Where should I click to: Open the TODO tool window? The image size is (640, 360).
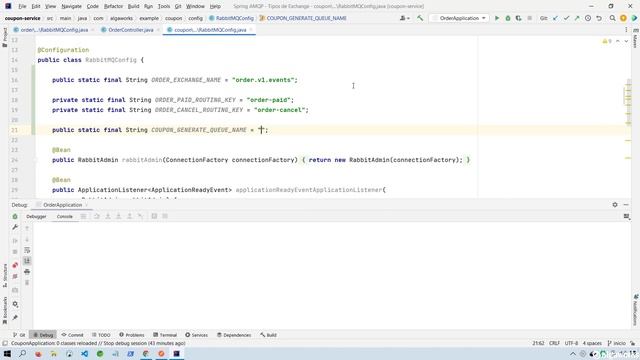101,335
